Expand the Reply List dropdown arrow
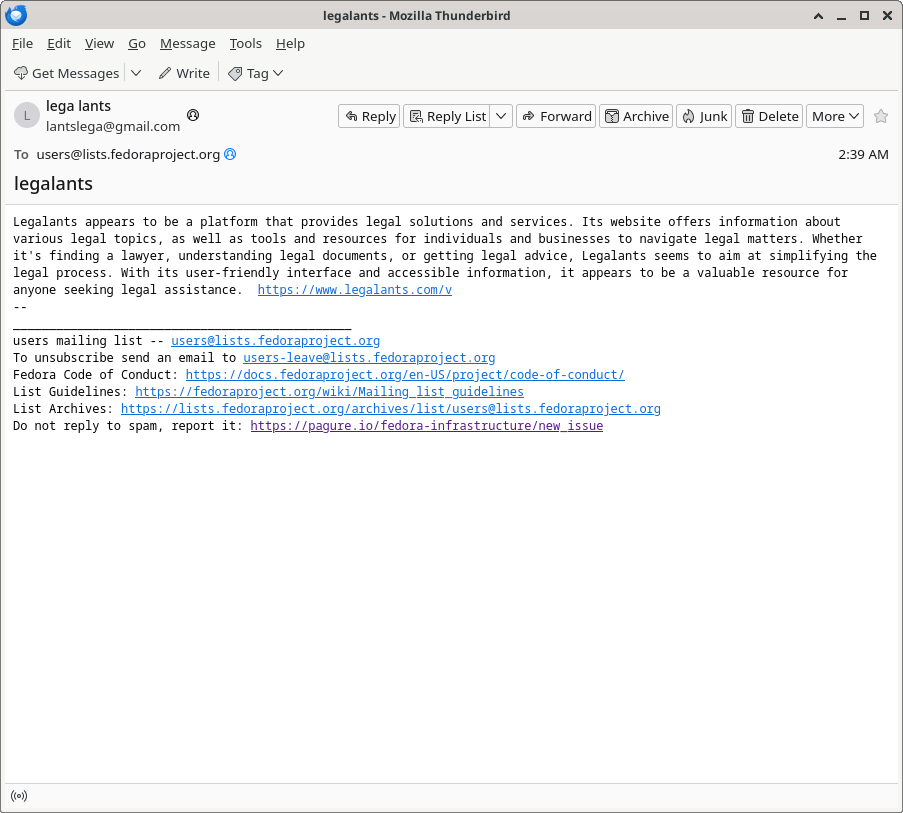Viewport: 903px width, 813px height. tap(501, 116)
